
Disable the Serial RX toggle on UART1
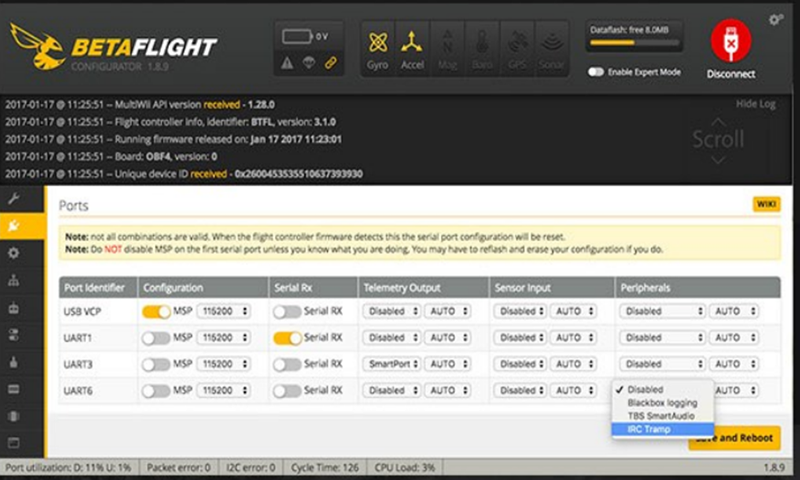(x=287, y=338)
